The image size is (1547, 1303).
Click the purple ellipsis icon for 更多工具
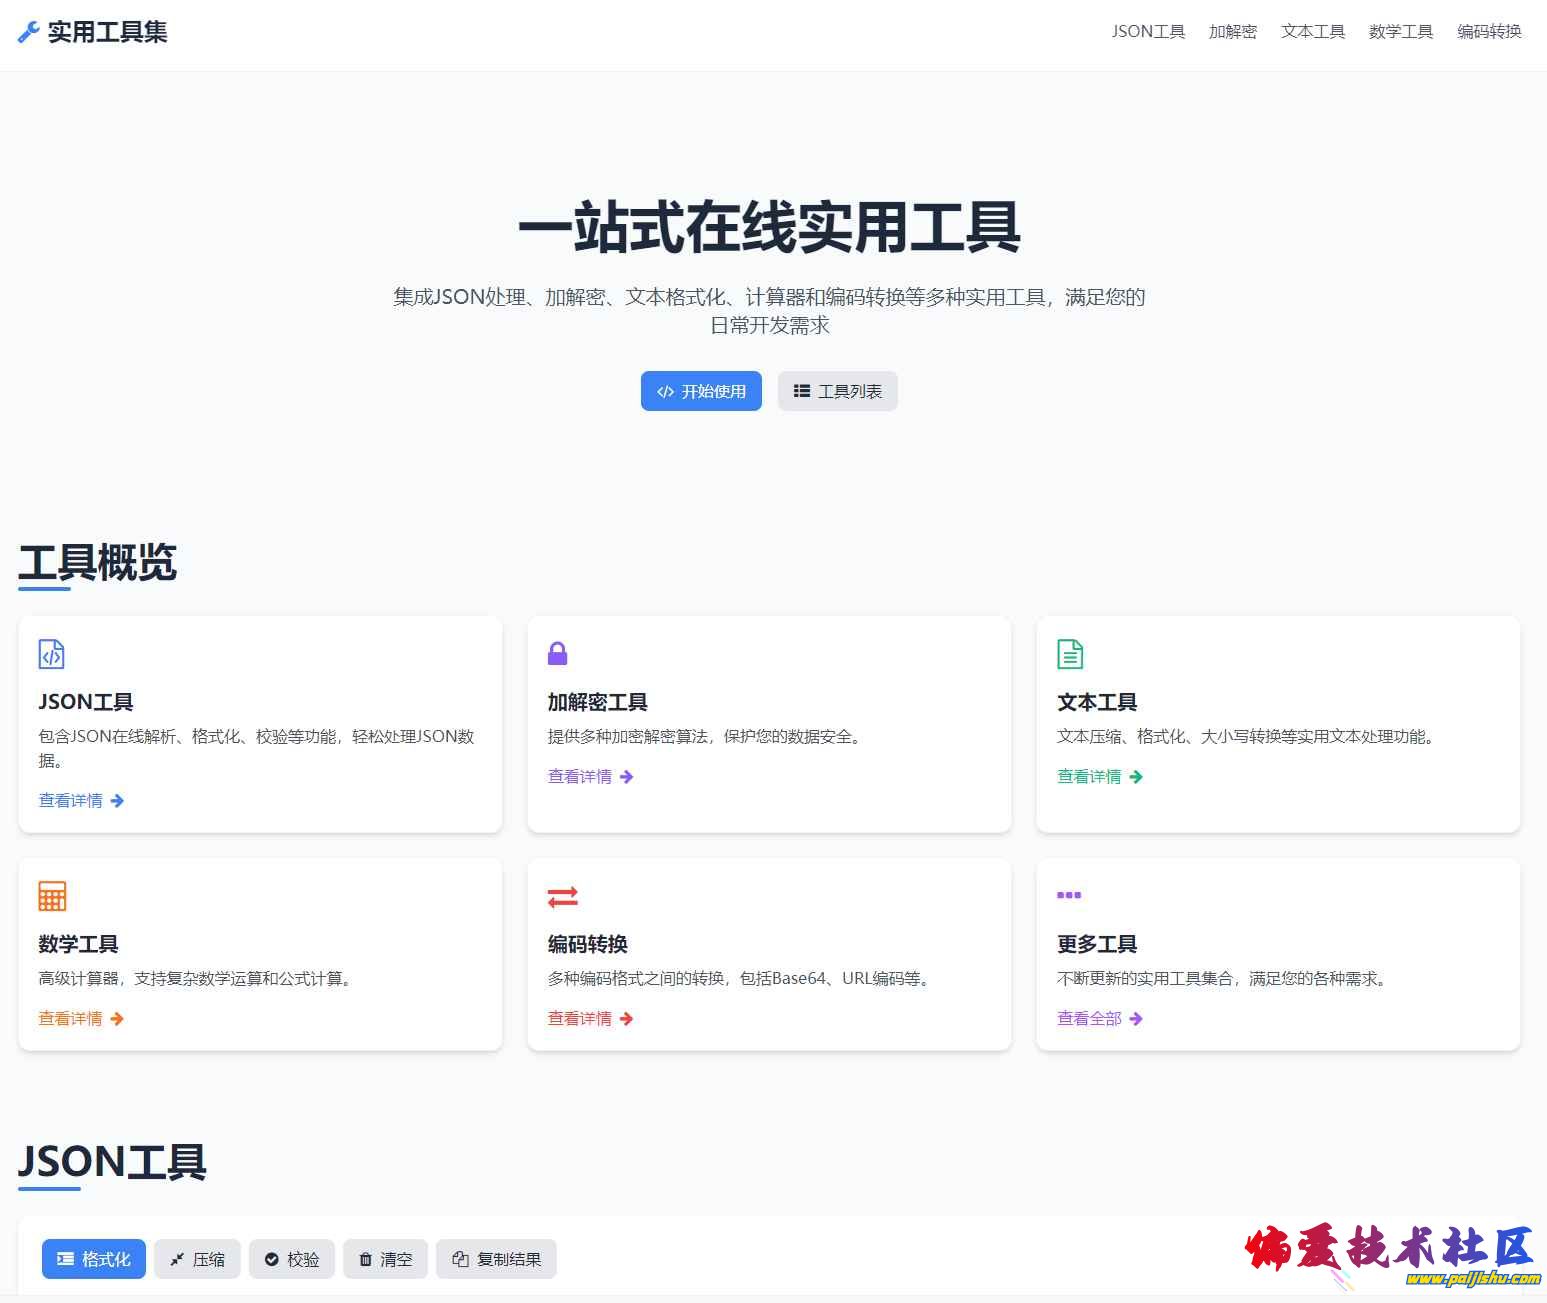click(x=1069, y=895)
